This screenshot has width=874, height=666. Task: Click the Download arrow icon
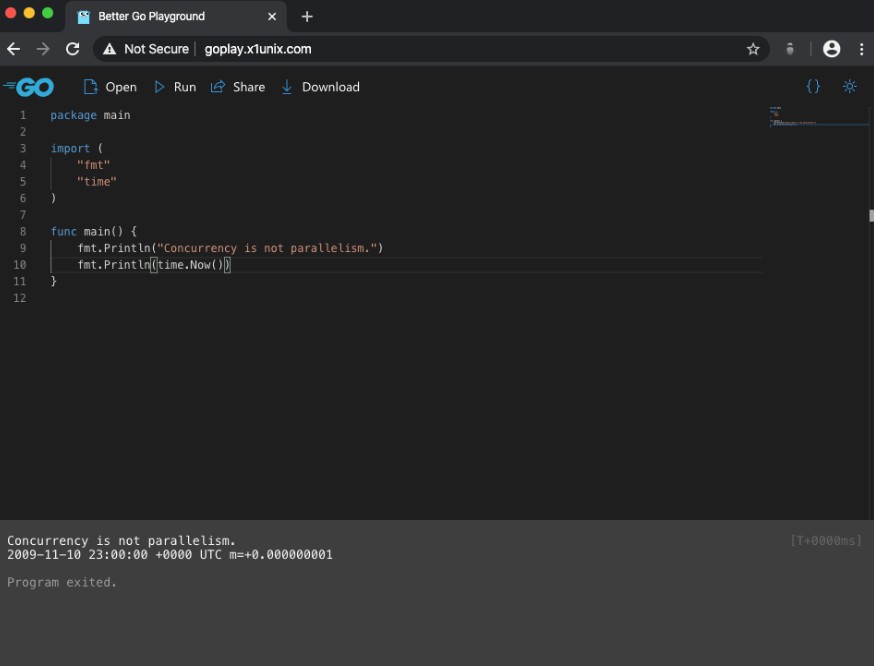[x=287, y=87]
